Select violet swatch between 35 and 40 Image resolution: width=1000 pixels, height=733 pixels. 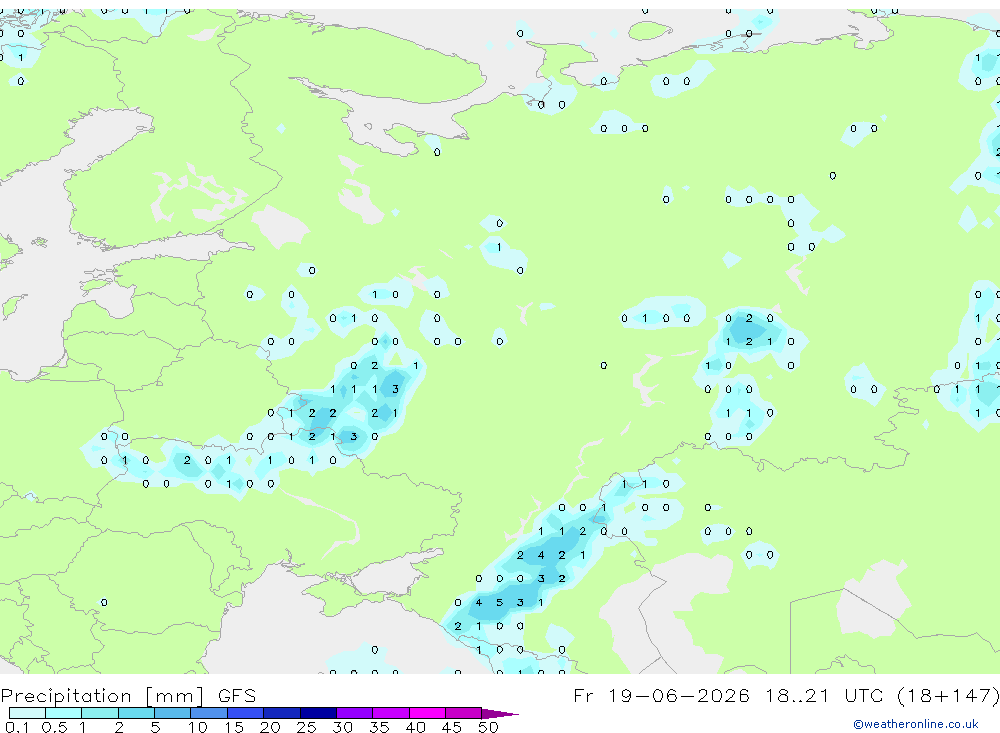tap(391, 713)
